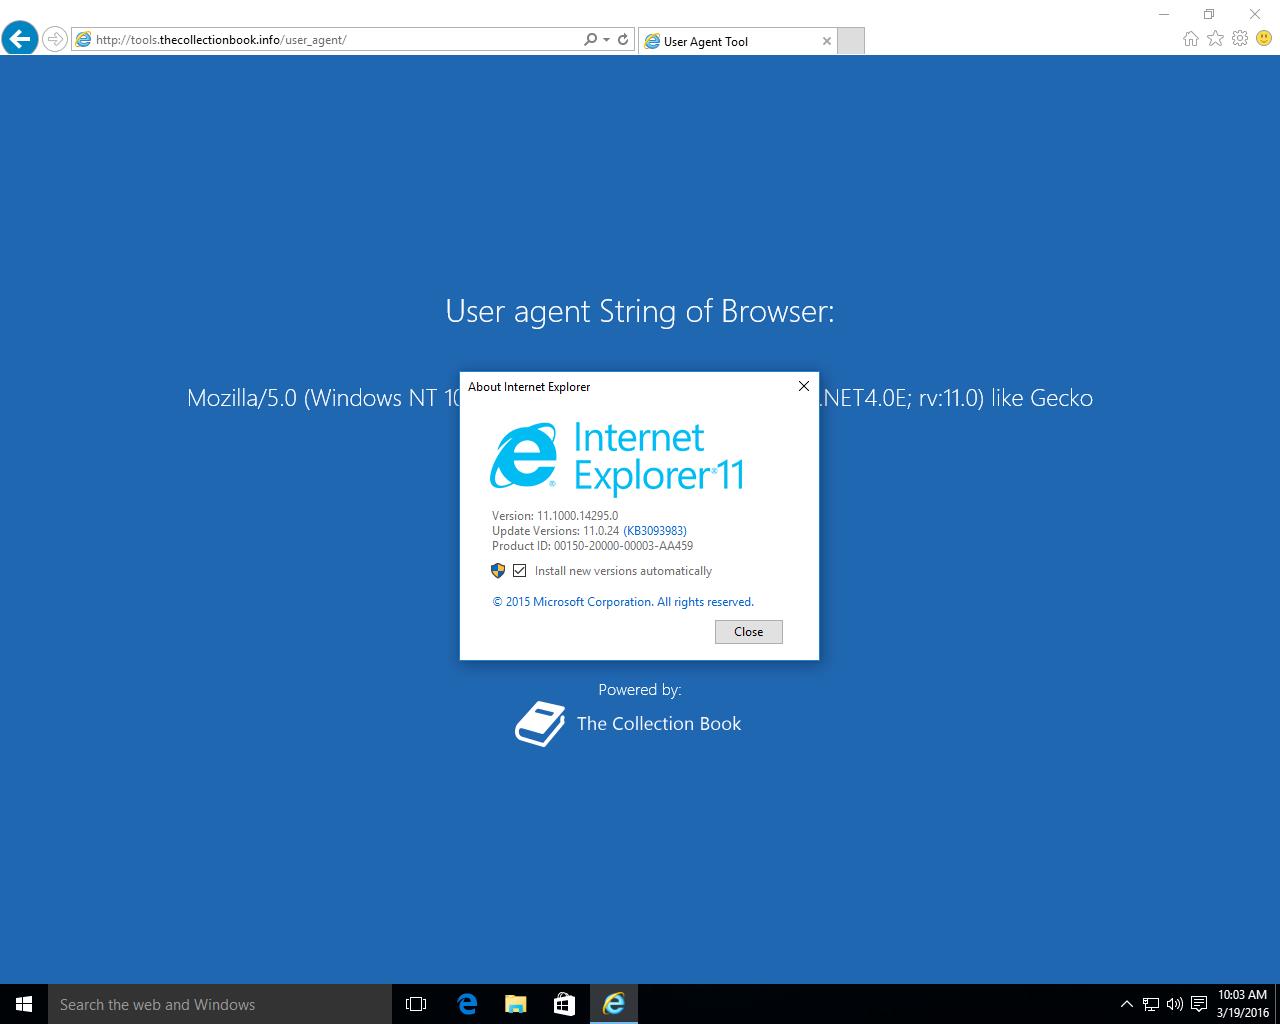
Task: Open Action Center notifications icon
Action: pyautogui.click(x=1199, y=1004)
